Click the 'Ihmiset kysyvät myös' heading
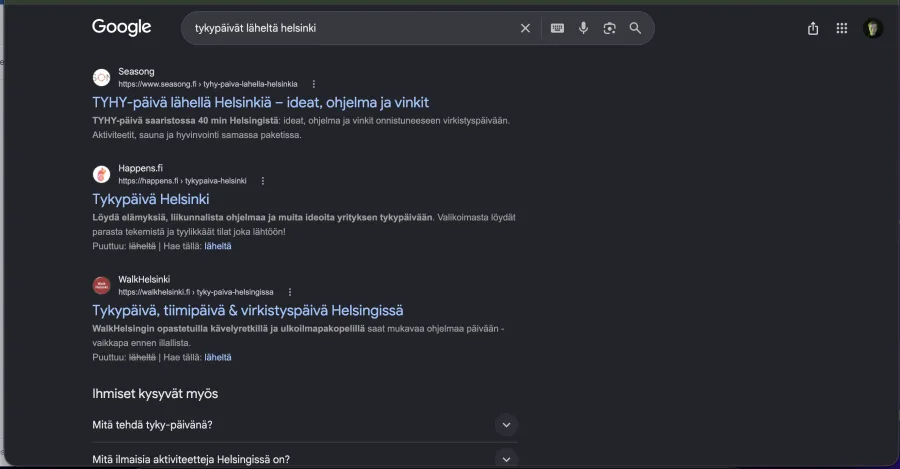The image size is (900, 469). [155, 394]
